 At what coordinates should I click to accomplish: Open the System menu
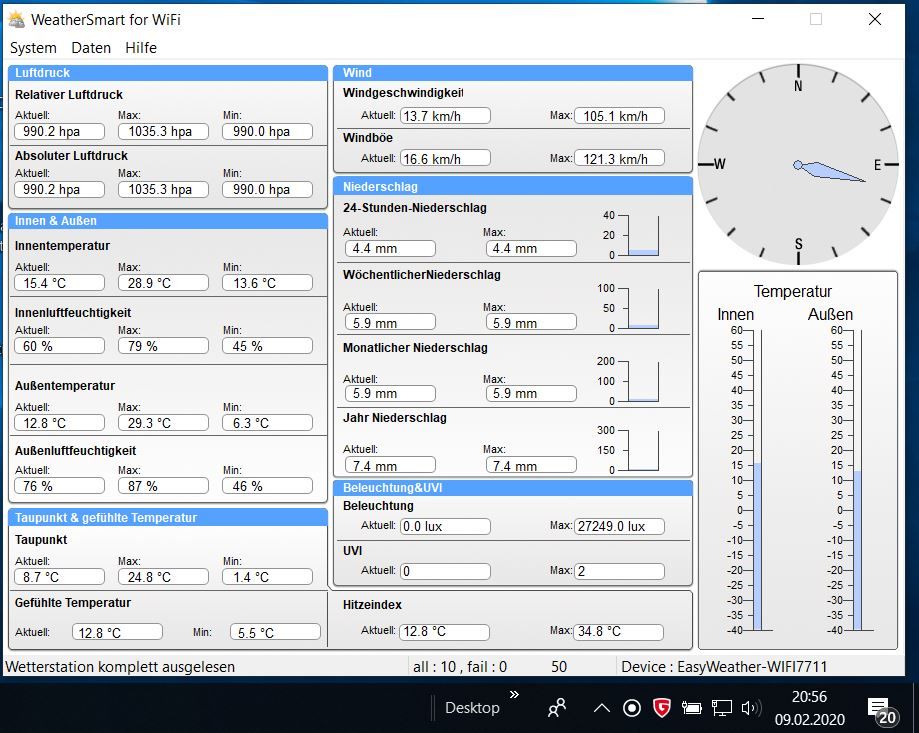[33, 48]
